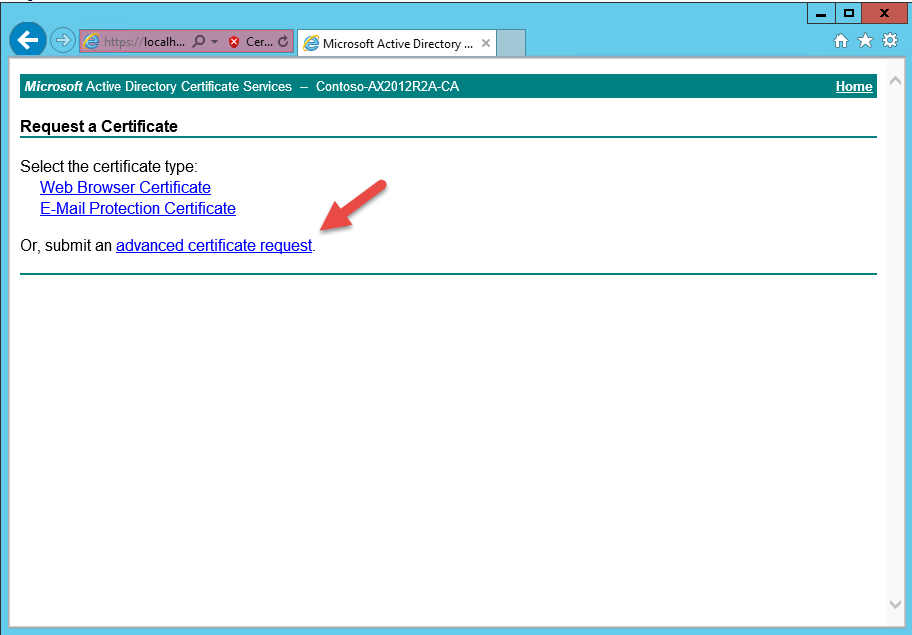Click the Request a Certificate heading
Screen dimensions: 912x635
click(99, 126)
